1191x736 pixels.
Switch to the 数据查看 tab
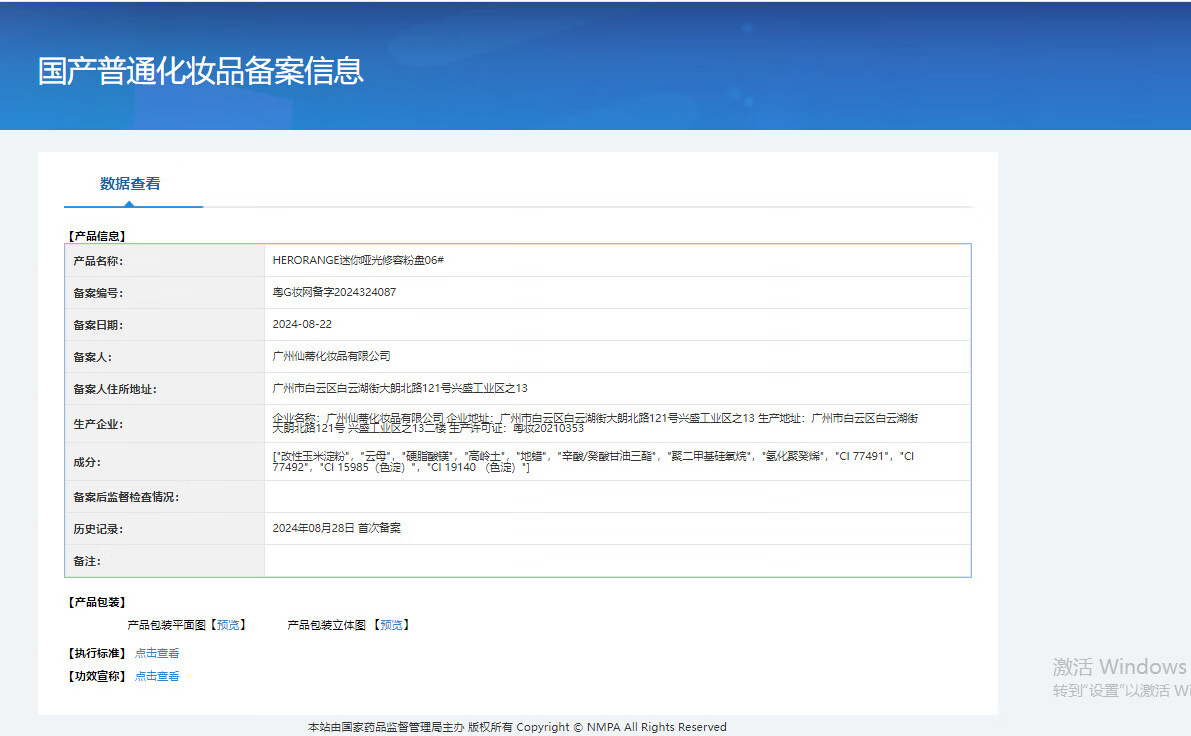(x=130, y=184)
